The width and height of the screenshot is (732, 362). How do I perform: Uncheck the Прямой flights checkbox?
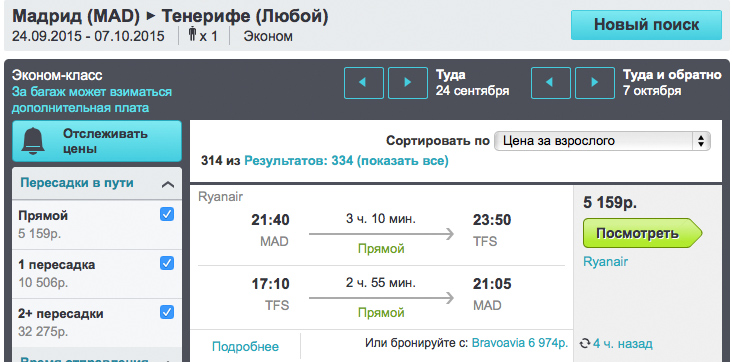coord(167,214)
